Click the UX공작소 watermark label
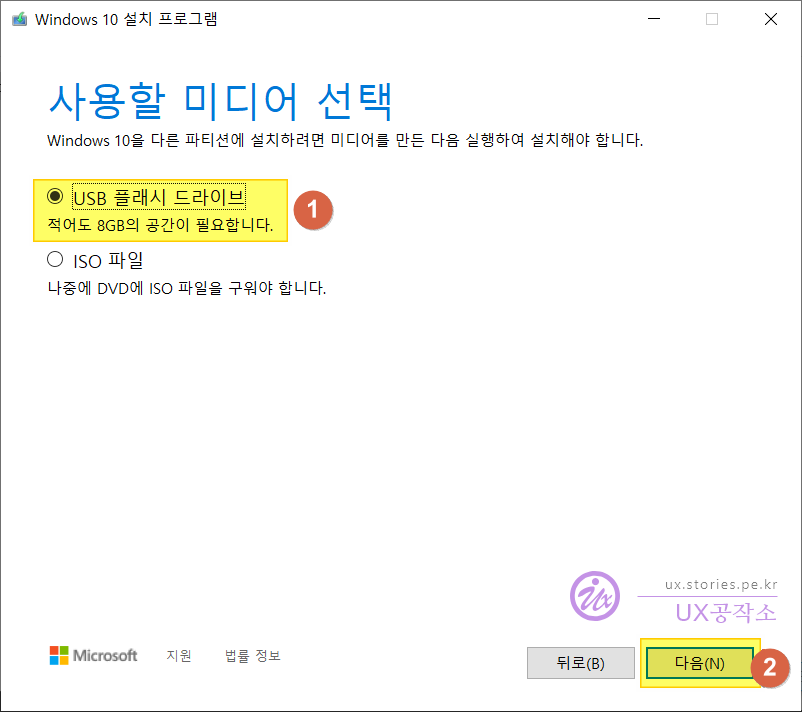Screen dimensions: 802x712 pos(725,611)
